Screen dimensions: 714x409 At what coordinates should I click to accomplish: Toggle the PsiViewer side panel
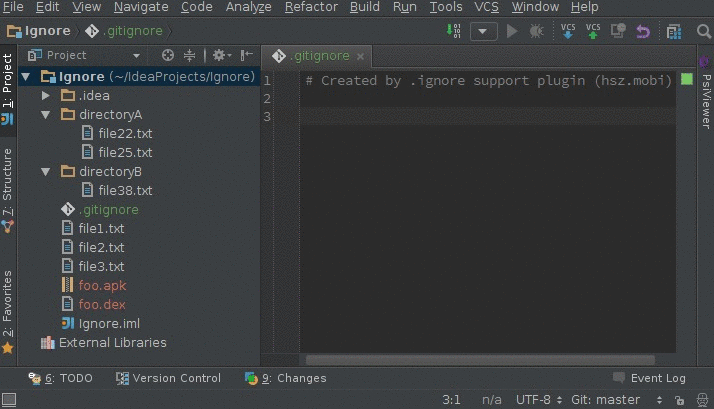point(705,92)
